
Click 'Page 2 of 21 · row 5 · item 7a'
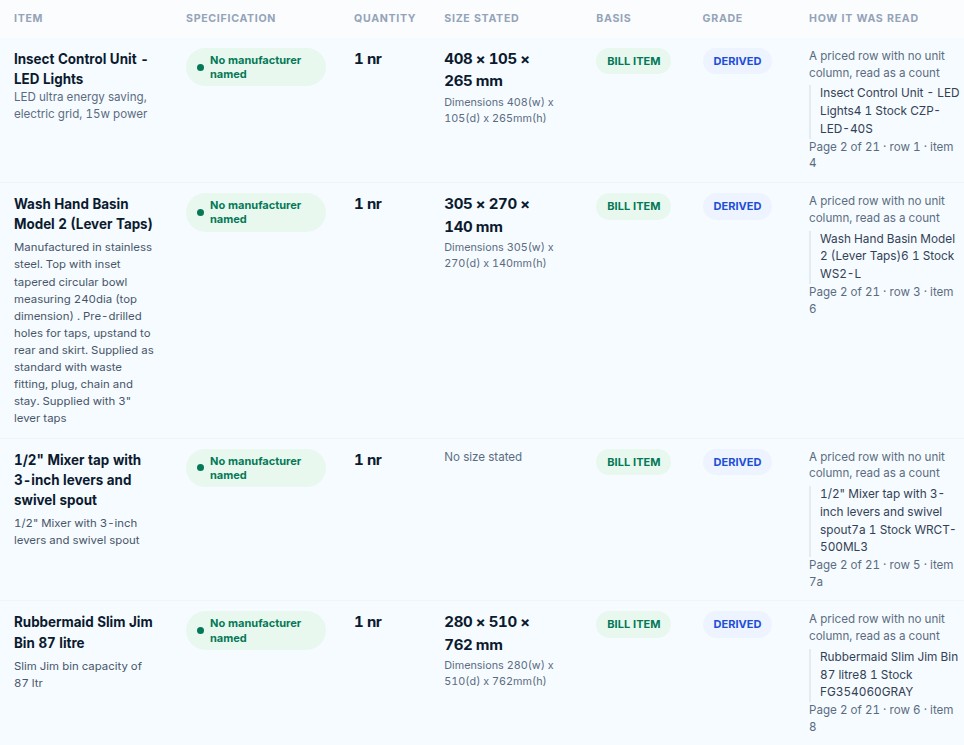[x=881, y=573]
